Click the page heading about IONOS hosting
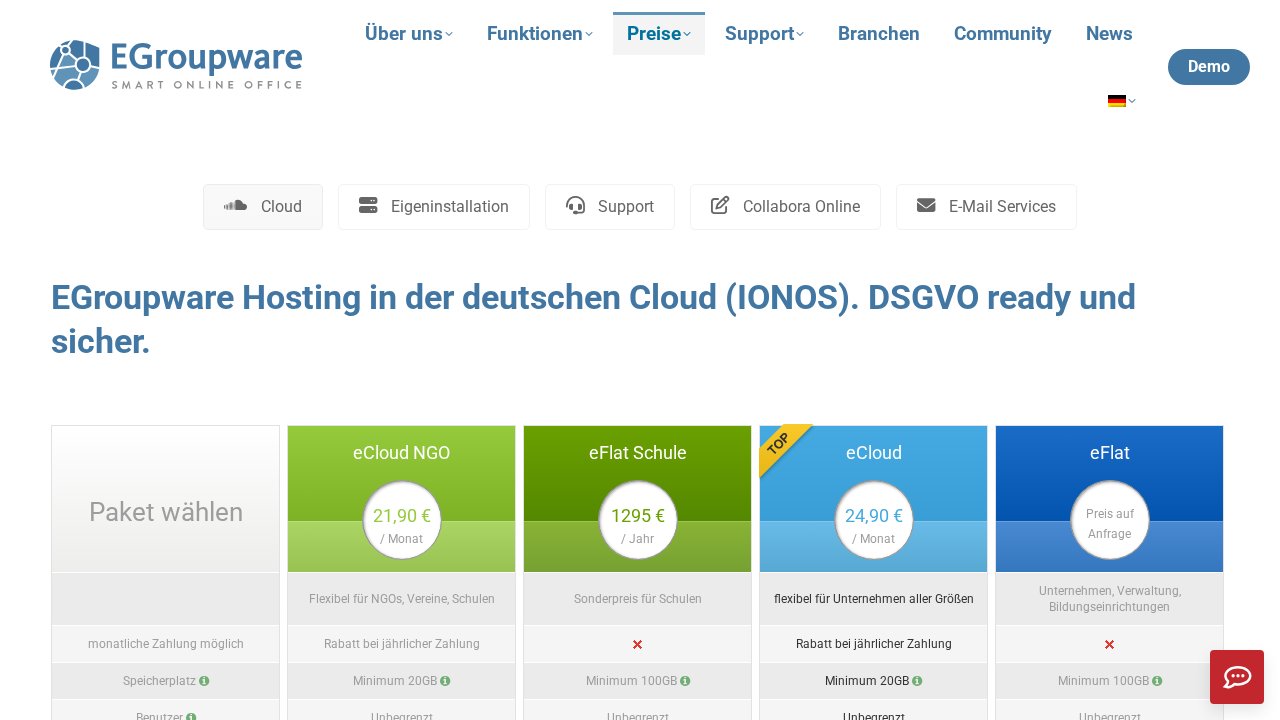Viewport: 1280px width, 720px height. click(593, 319)
